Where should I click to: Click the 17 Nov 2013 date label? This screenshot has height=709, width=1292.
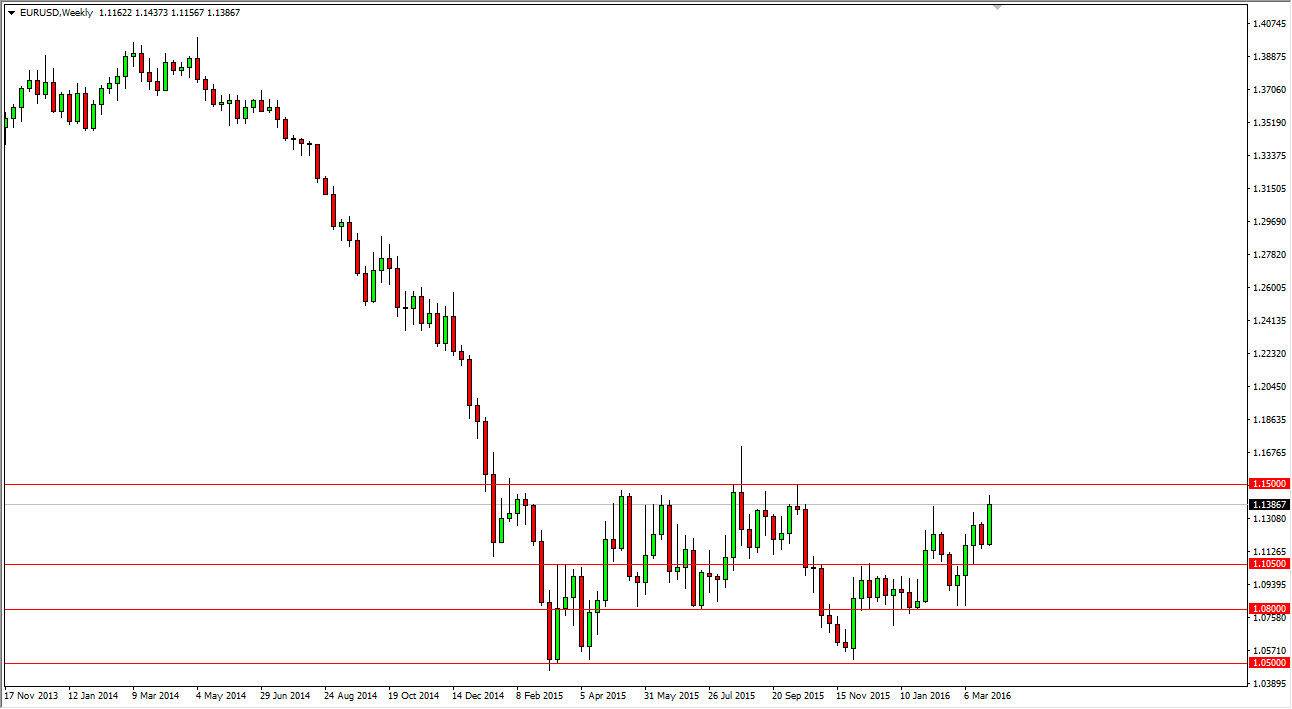point(32,692)
